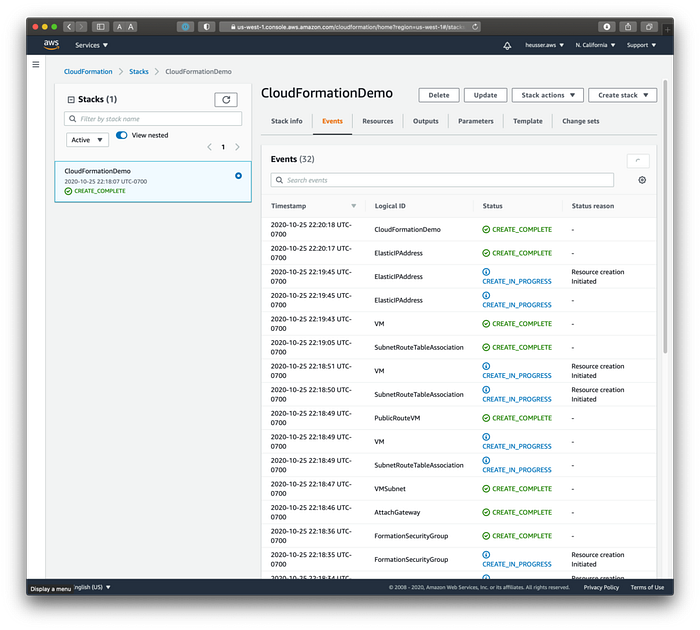Click Safari back button

(x=69, y=27)
